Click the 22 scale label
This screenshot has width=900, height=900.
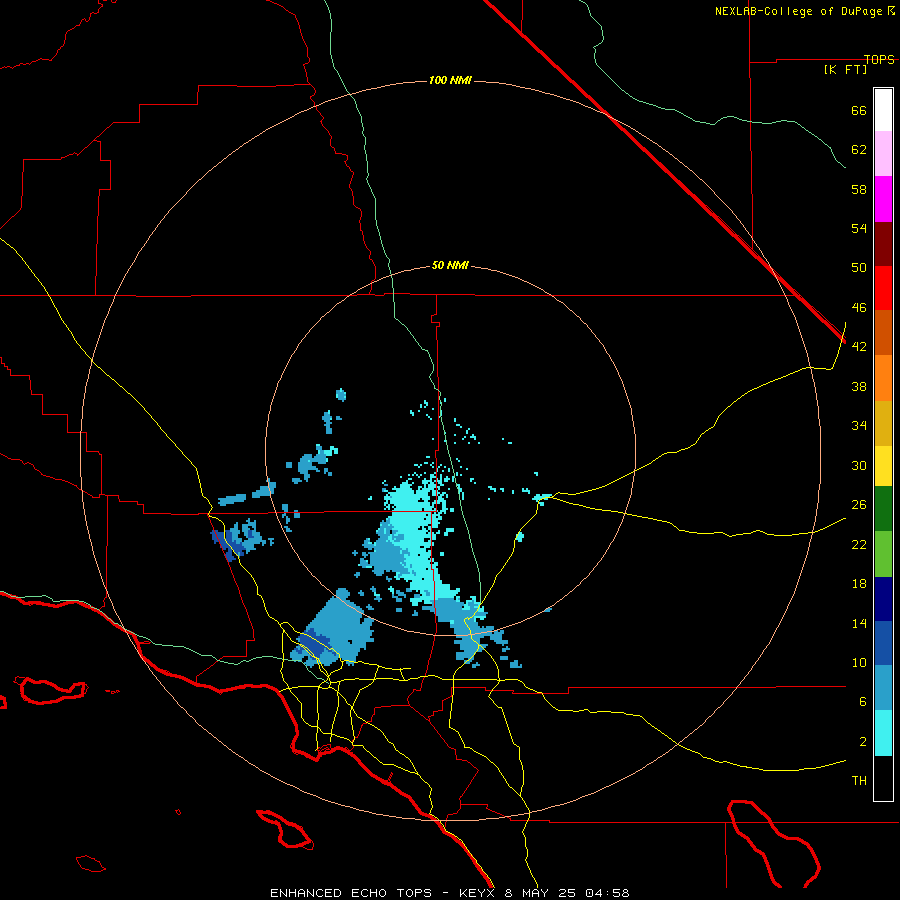click(x=859, y=544)
